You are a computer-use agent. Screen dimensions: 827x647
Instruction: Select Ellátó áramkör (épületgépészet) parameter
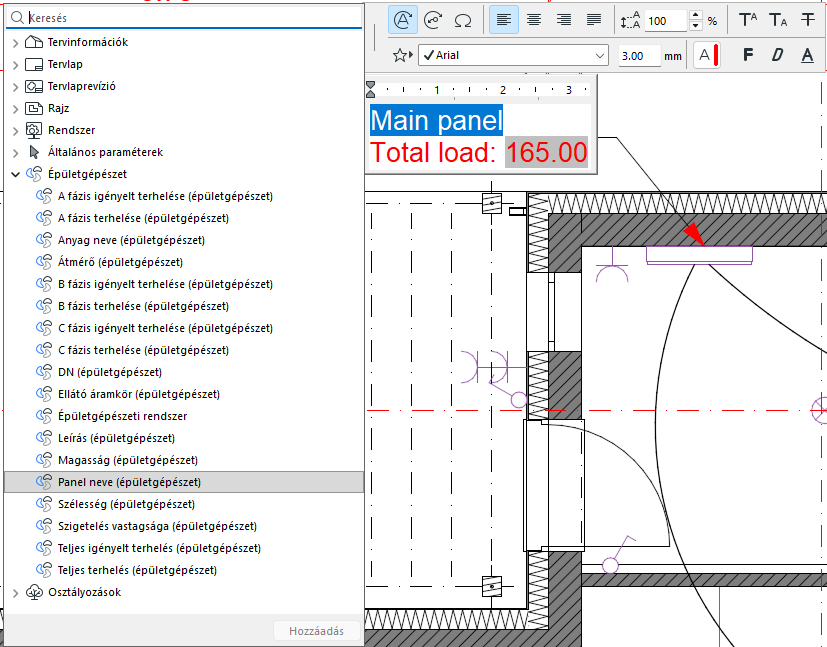pyautogui.click(x=184, y=394)
